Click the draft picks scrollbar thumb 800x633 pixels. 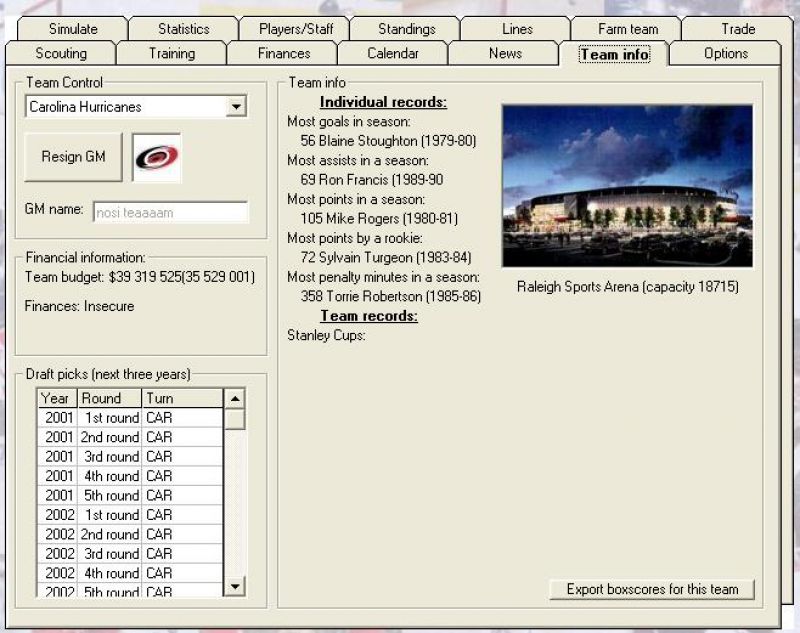tap(235, 419)
